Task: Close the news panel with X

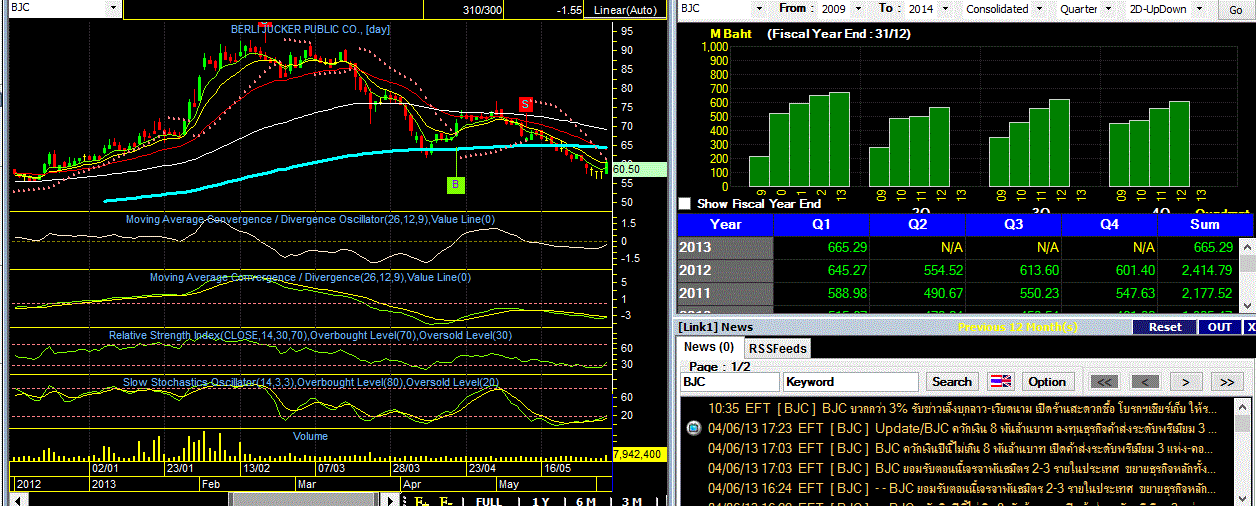Action: click(x=1249, y=327)
